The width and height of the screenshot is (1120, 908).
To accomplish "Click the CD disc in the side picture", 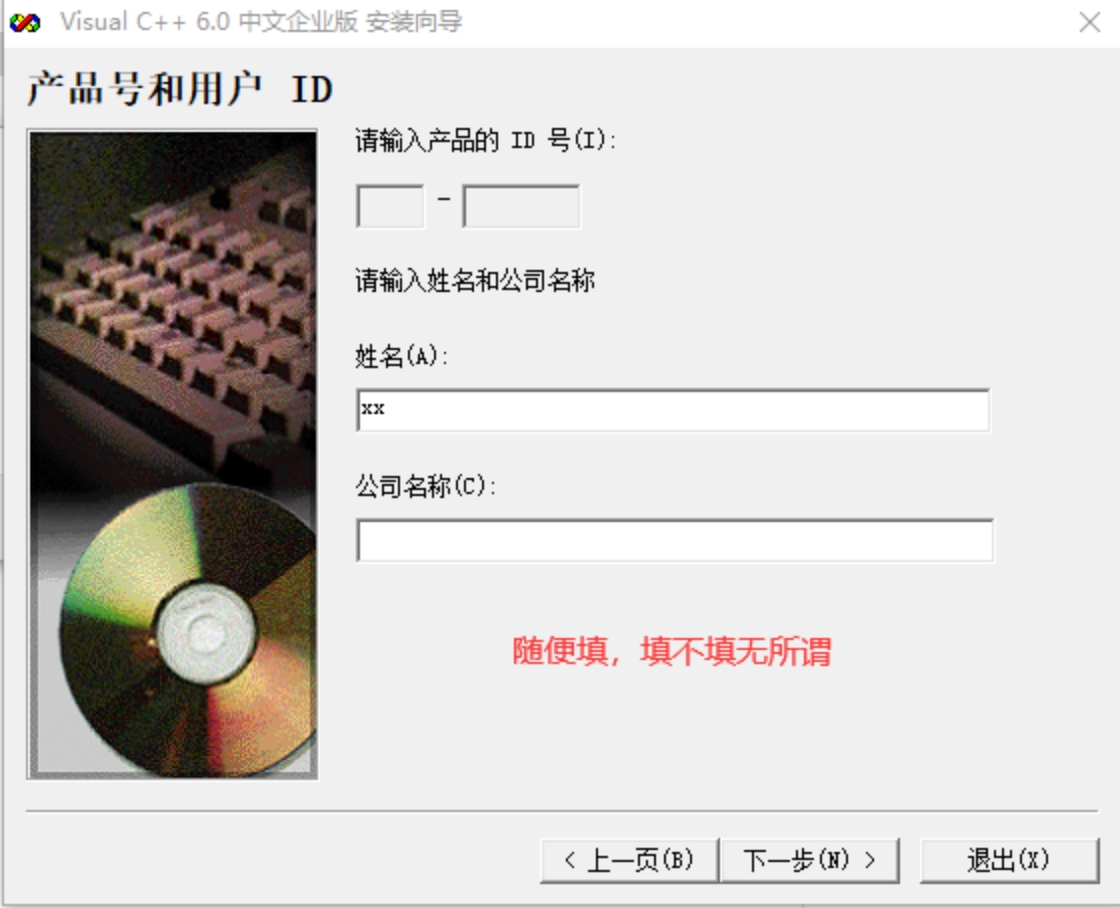I will click(189, 630).
